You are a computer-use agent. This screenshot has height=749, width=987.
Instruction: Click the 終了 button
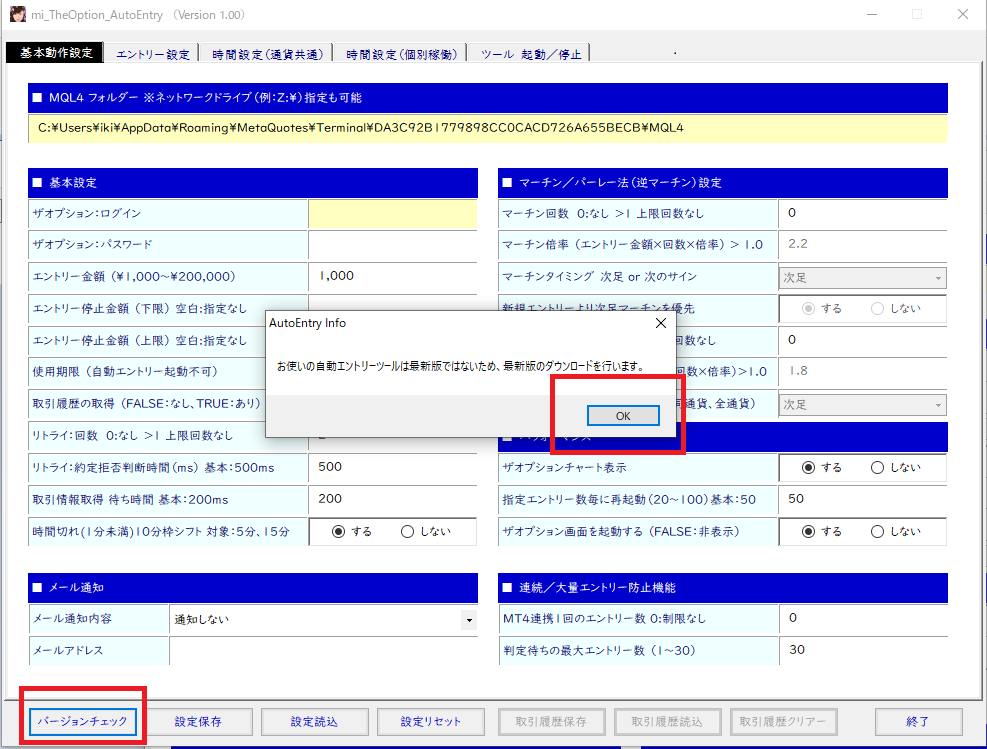[918, 721]
